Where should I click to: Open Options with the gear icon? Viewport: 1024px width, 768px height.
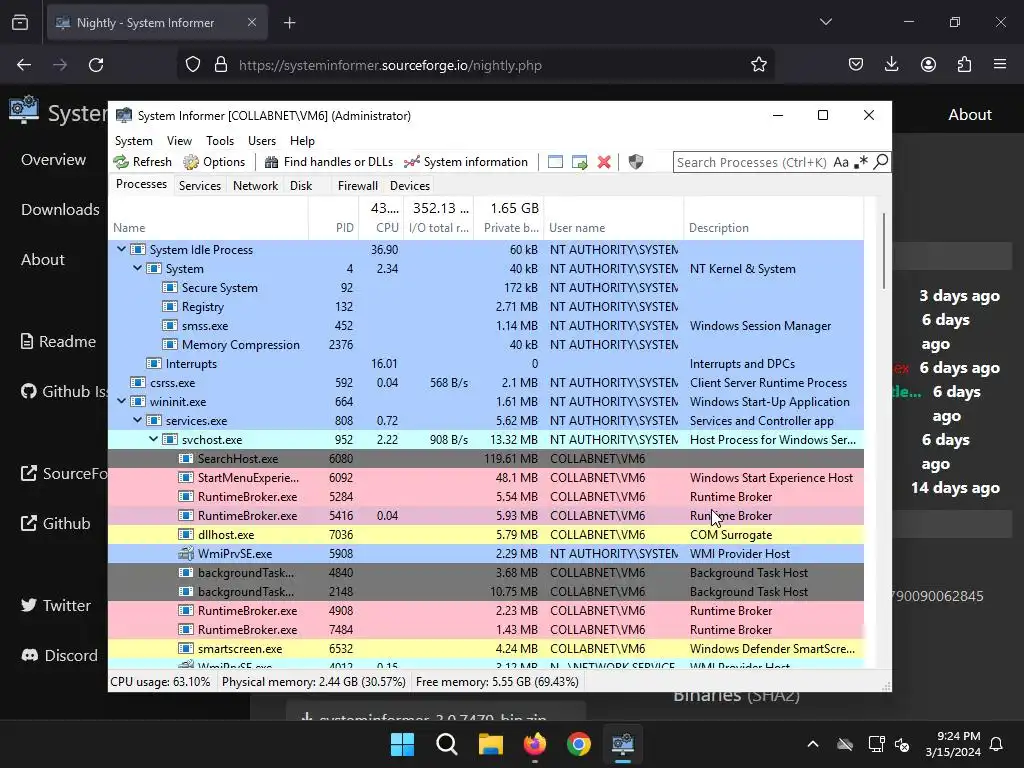coord(191,162)
